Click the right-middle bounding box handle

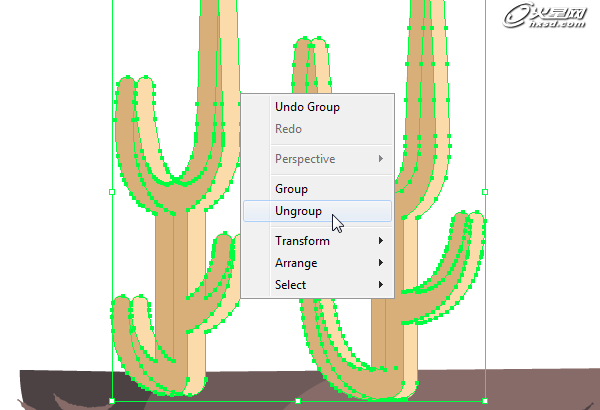pyautogui.click(x=485, y=192)
